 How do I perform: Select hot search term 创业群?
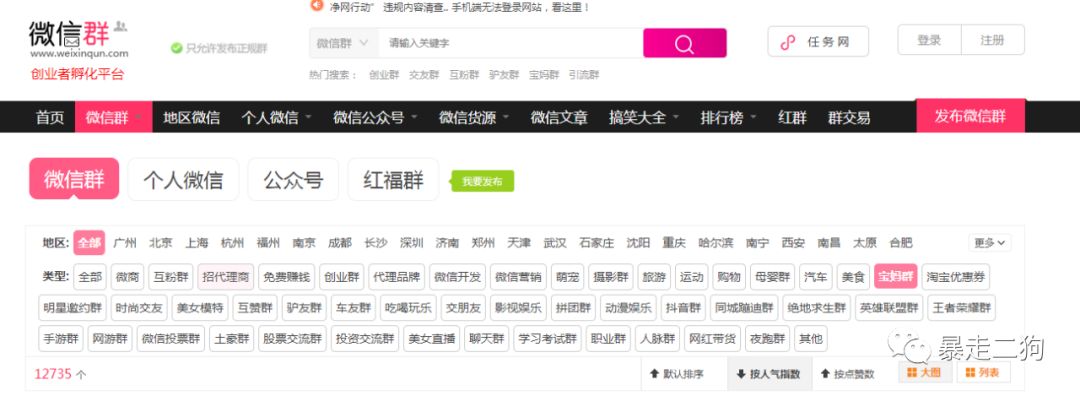click(x=384, y=75)
